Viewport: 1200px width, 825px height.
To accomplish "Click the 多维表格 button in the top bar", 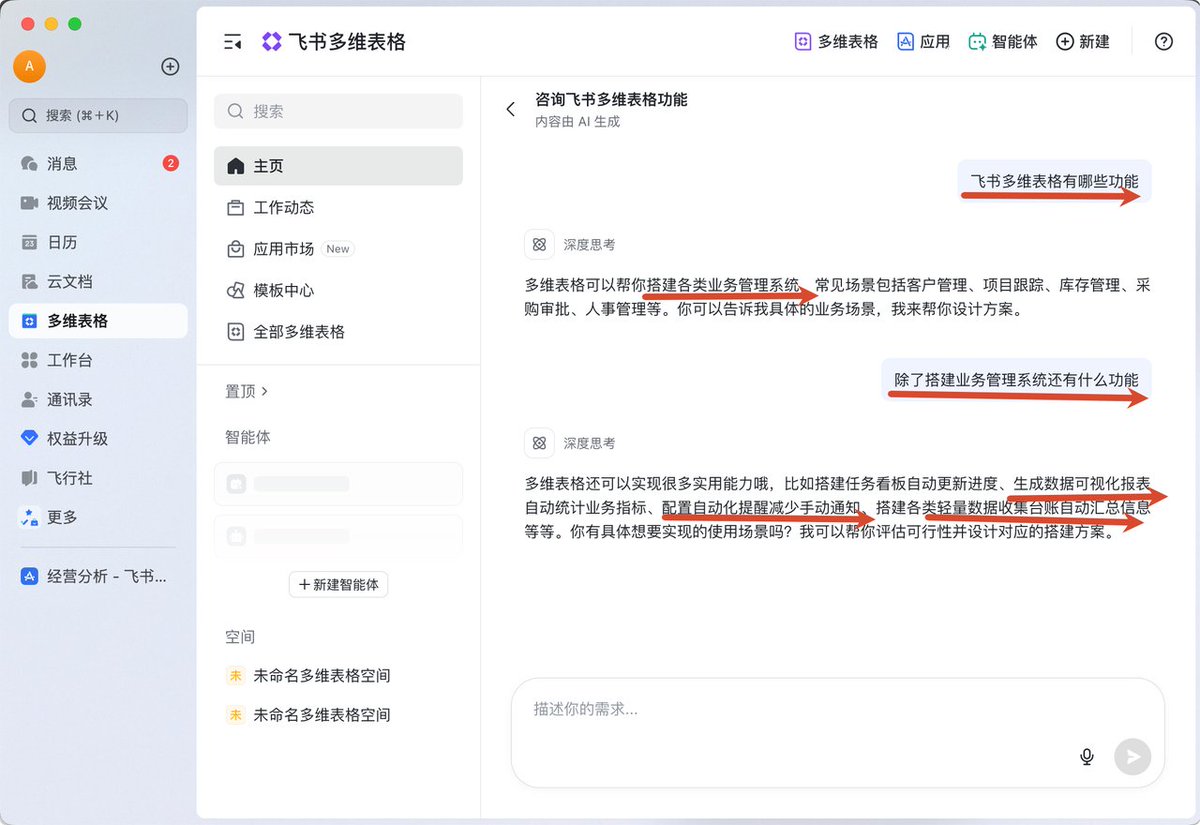I will 836,42.
